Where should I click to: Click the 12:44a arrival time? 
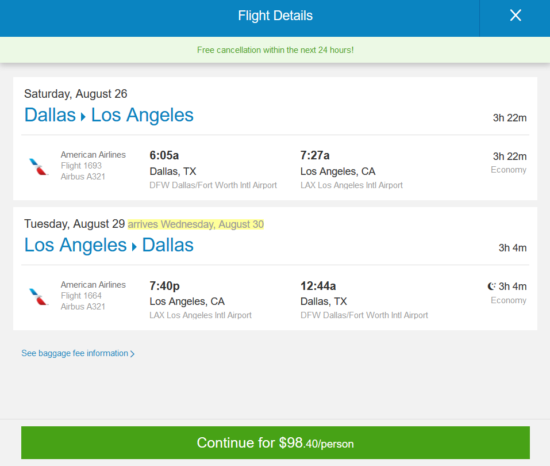(318, 286)
